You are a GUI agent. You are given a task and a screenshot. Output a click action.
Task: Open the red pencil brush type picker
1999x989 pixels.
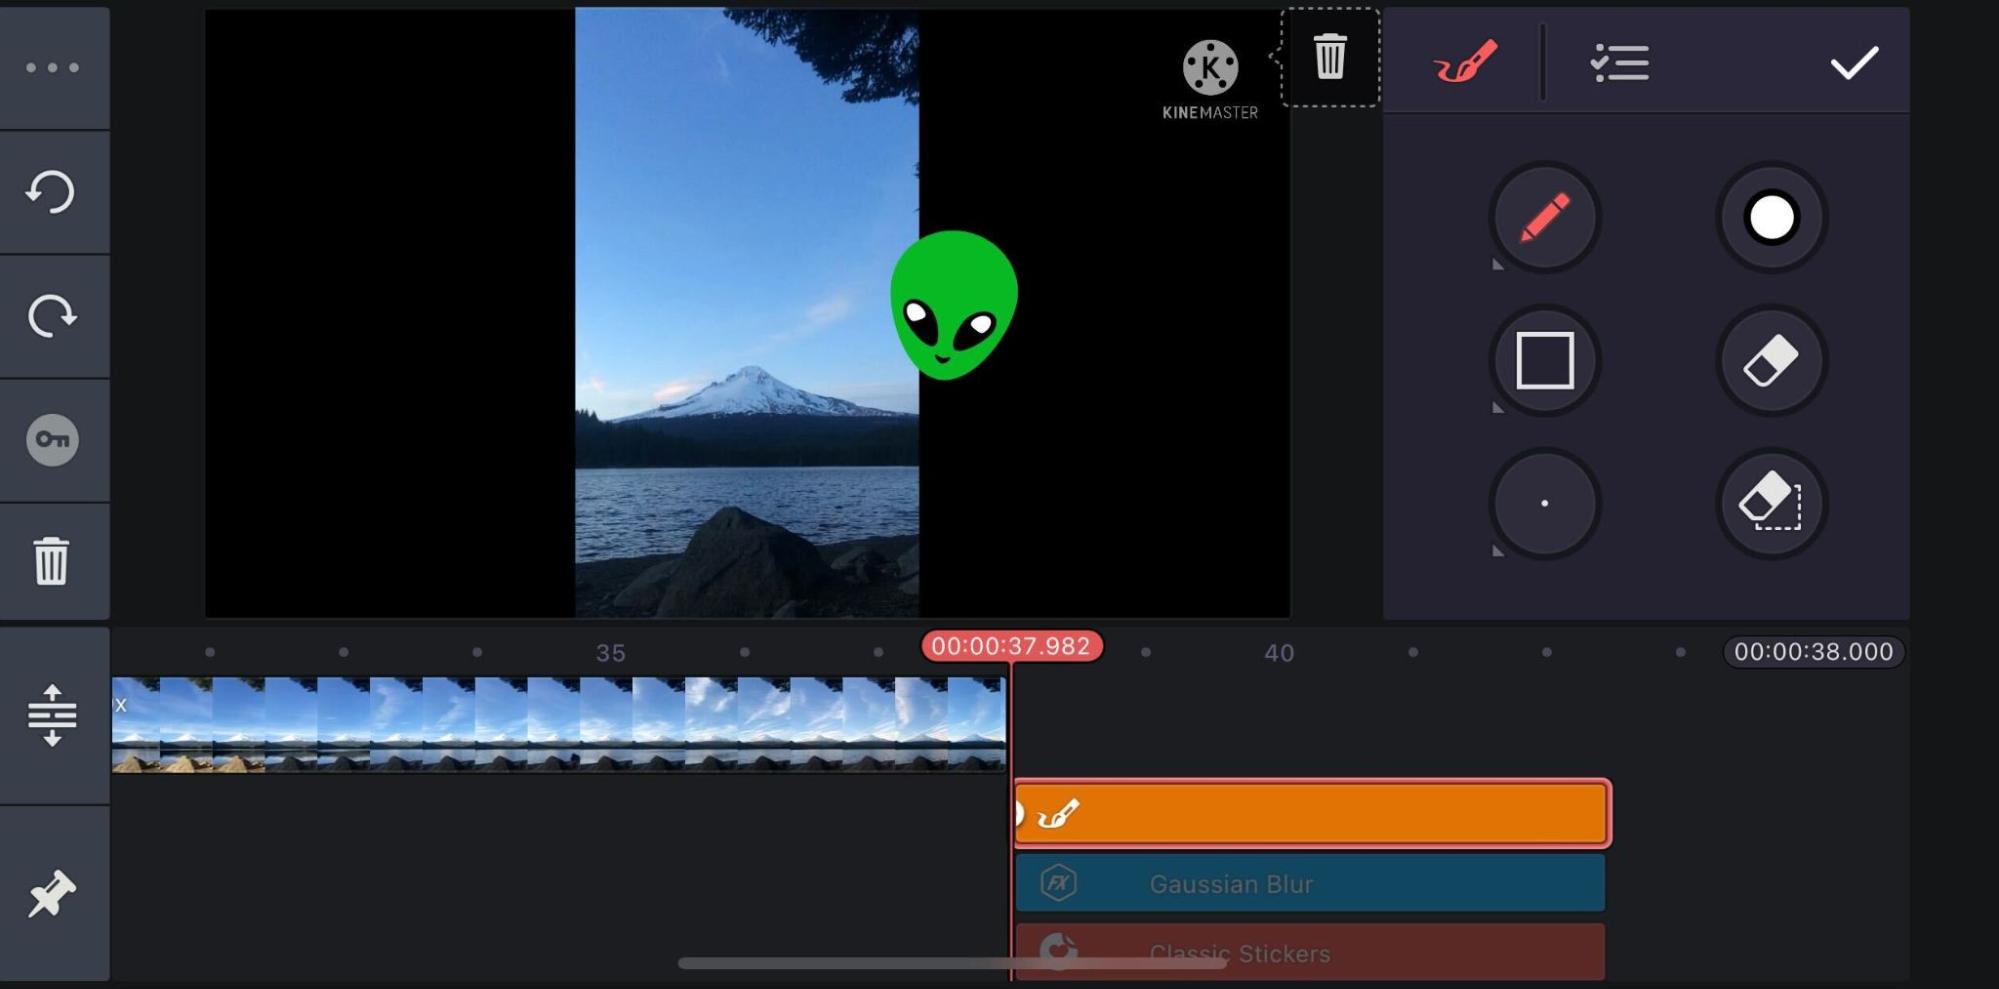(x=1544, y=218)
